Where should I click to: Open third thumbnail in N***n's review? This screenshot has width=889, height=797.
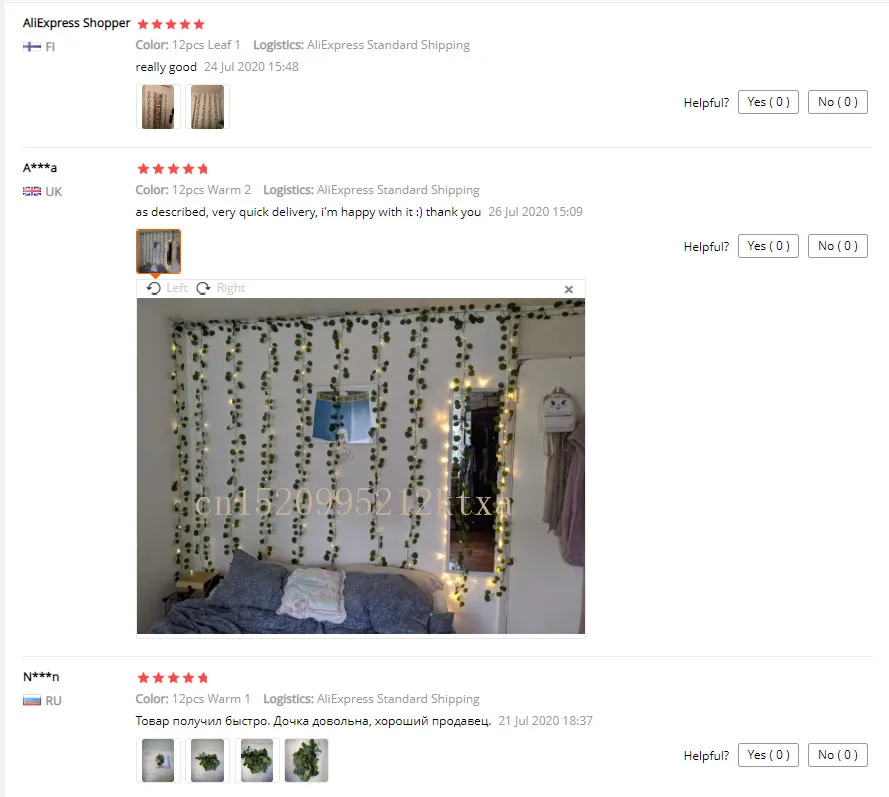pyautogui.click(x=257, y=760)
